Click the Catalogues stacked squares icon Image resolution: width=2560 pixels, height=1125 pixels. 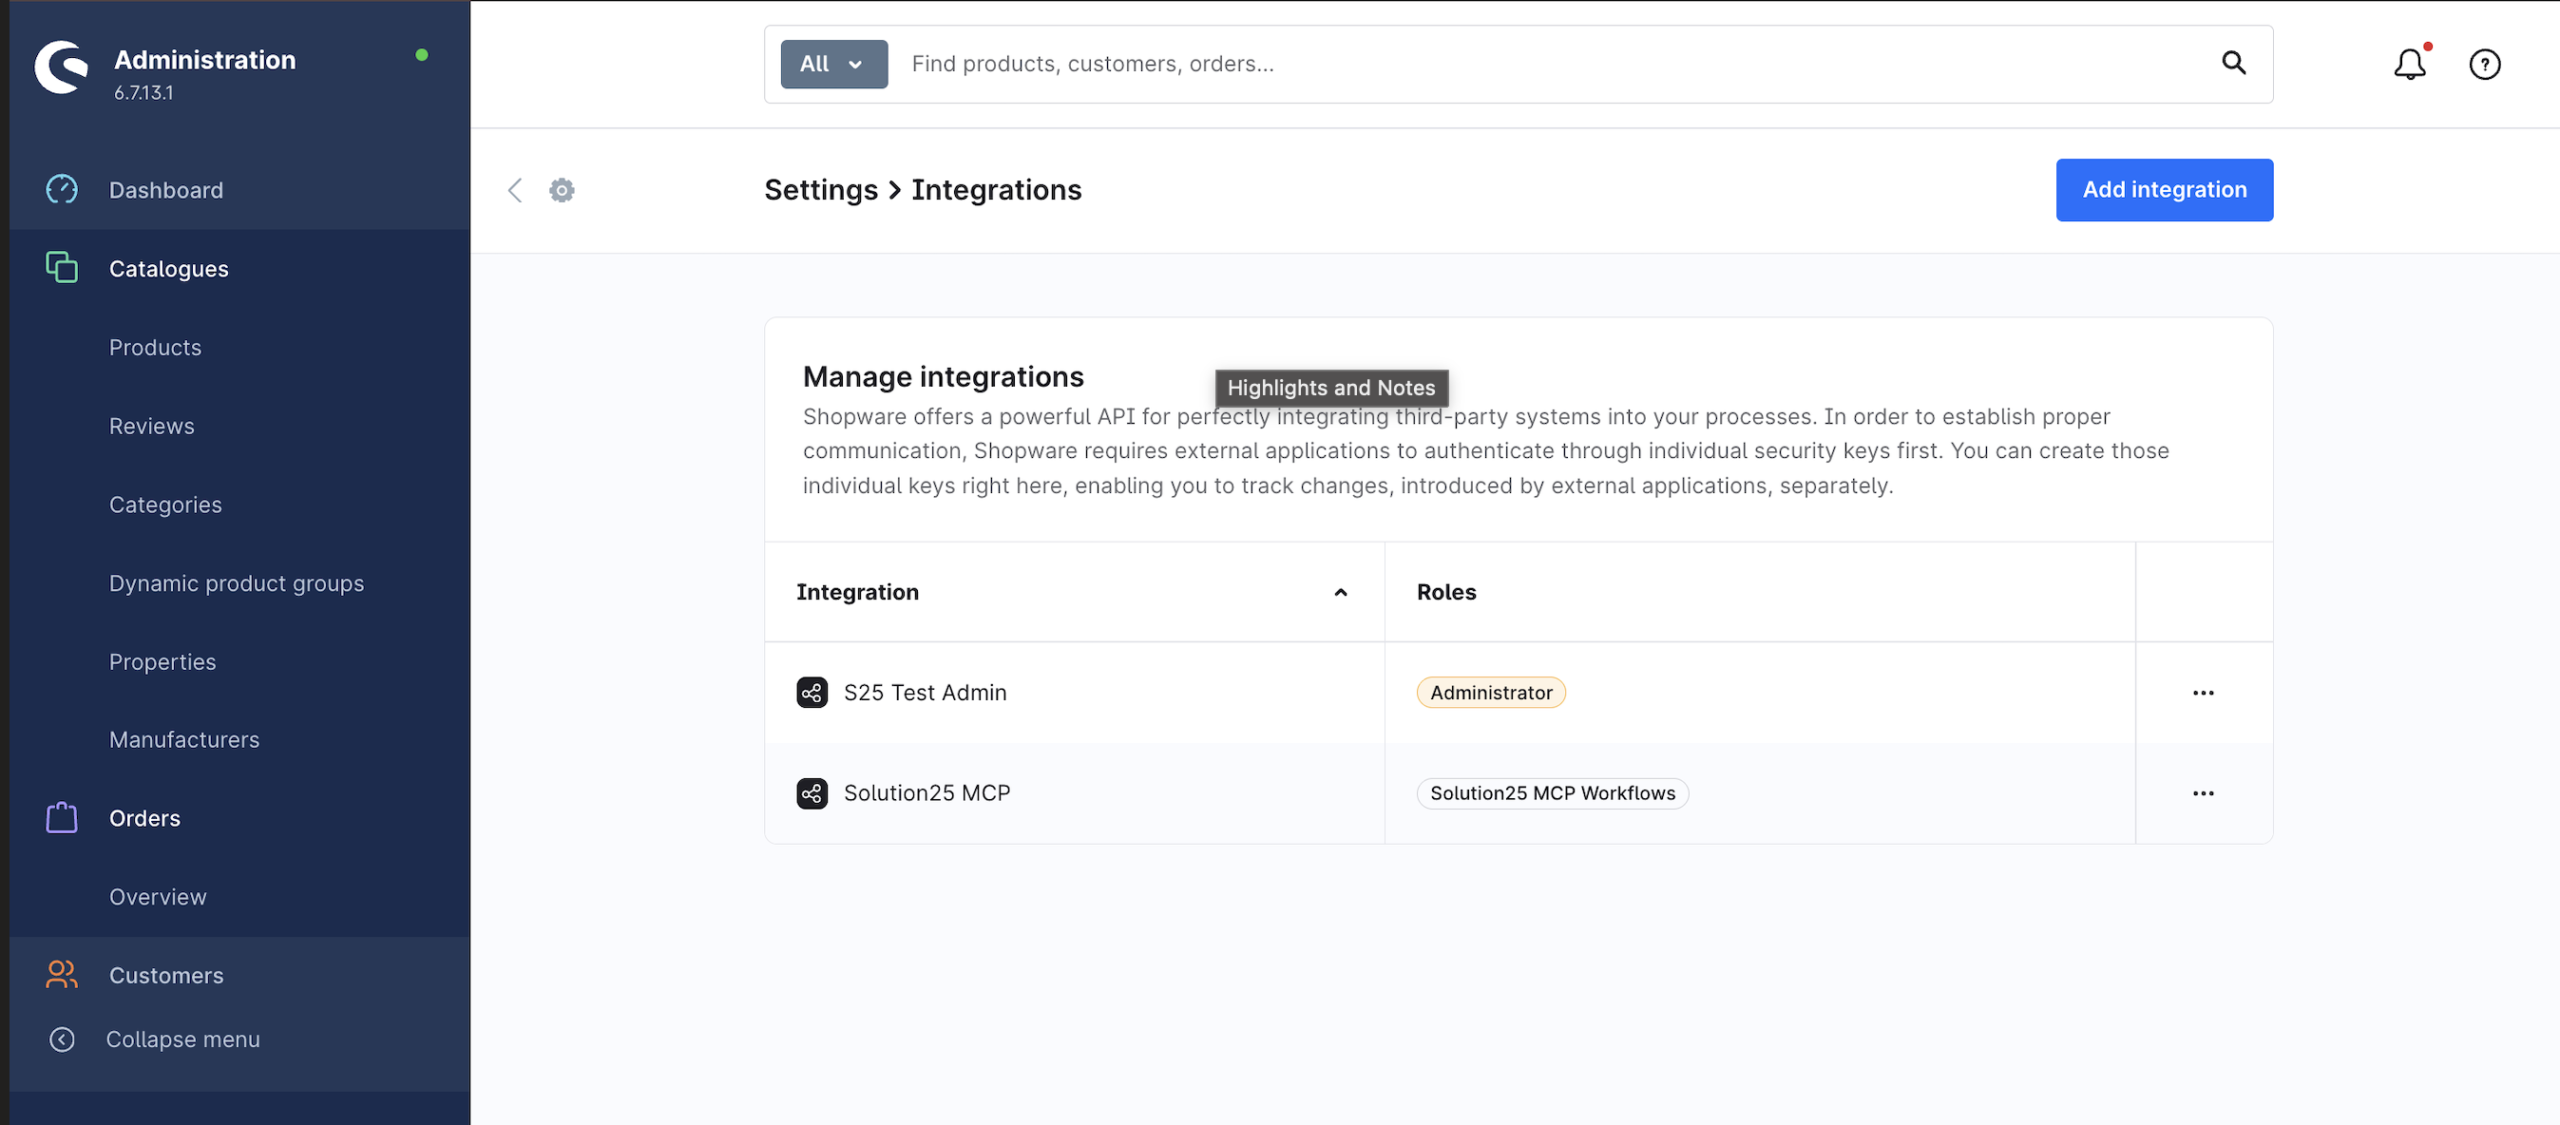[x=62, y=267]
